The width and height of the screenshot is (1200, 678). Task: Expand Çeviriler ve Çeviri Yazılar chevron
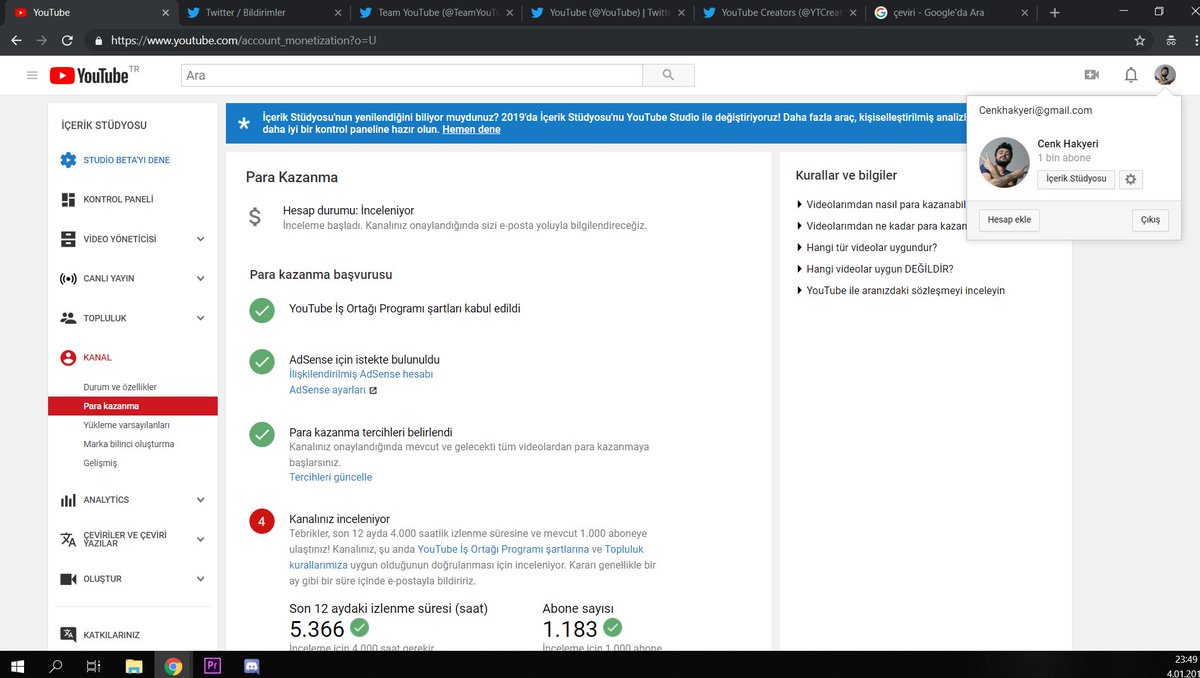pos(201,539)
